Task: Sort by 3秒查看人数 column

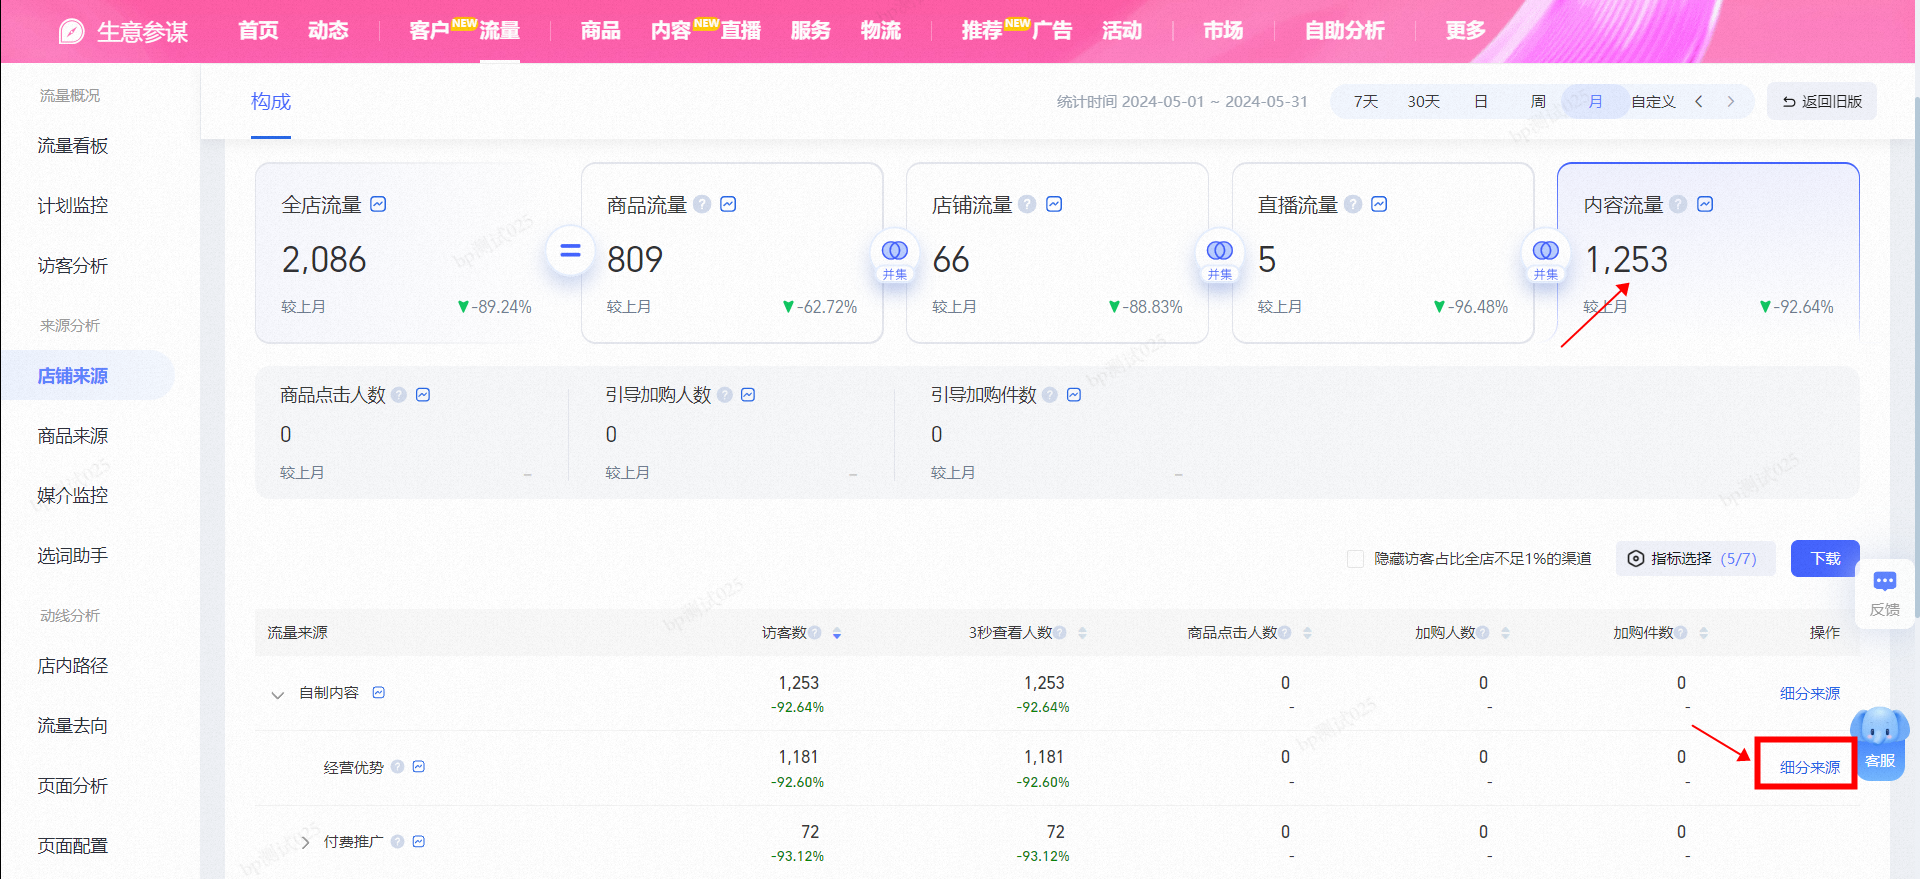Action: point(1082,633)
